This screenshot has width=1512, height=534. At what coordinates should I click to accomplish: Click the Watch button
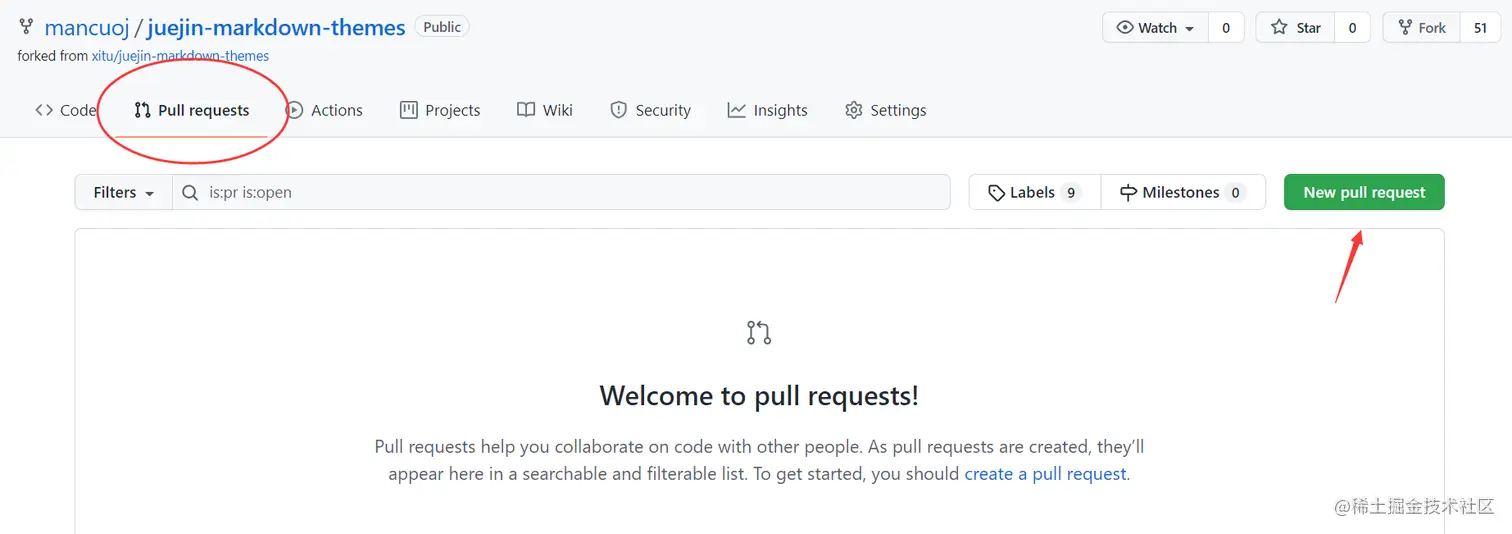1156,28
